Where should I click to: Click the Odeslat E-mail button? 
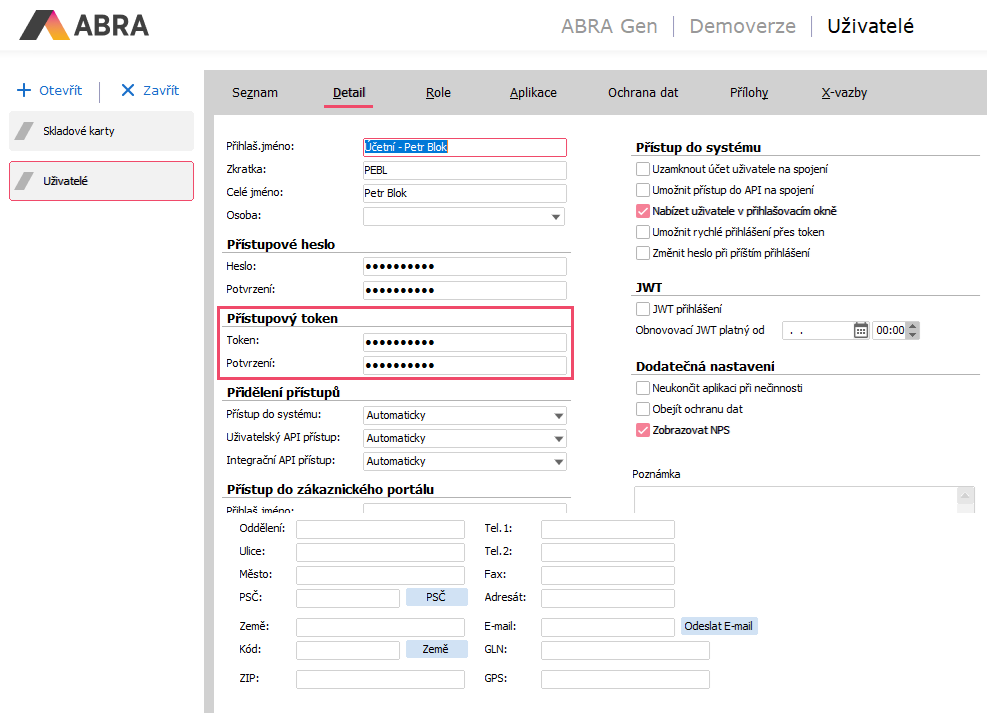[x=719, y=626]
